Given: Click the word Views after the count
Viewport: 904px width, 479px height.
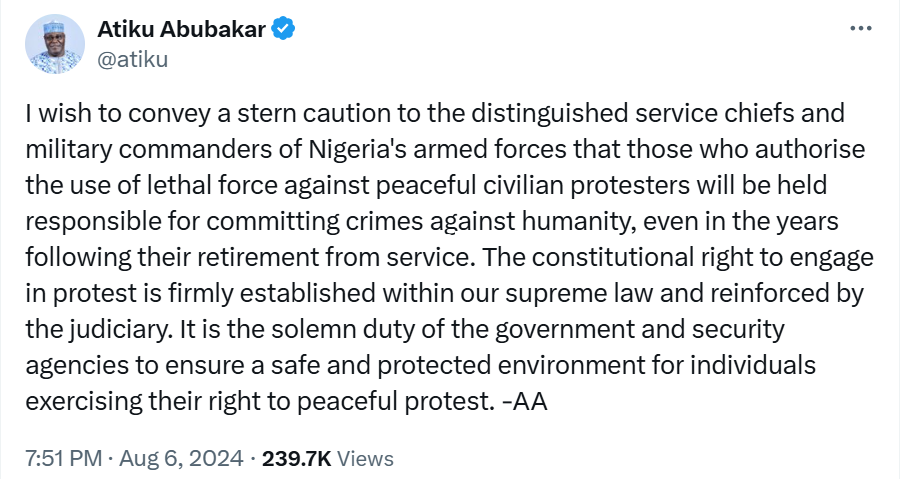Looking at the screenshot, I should [x=365, y=459].
